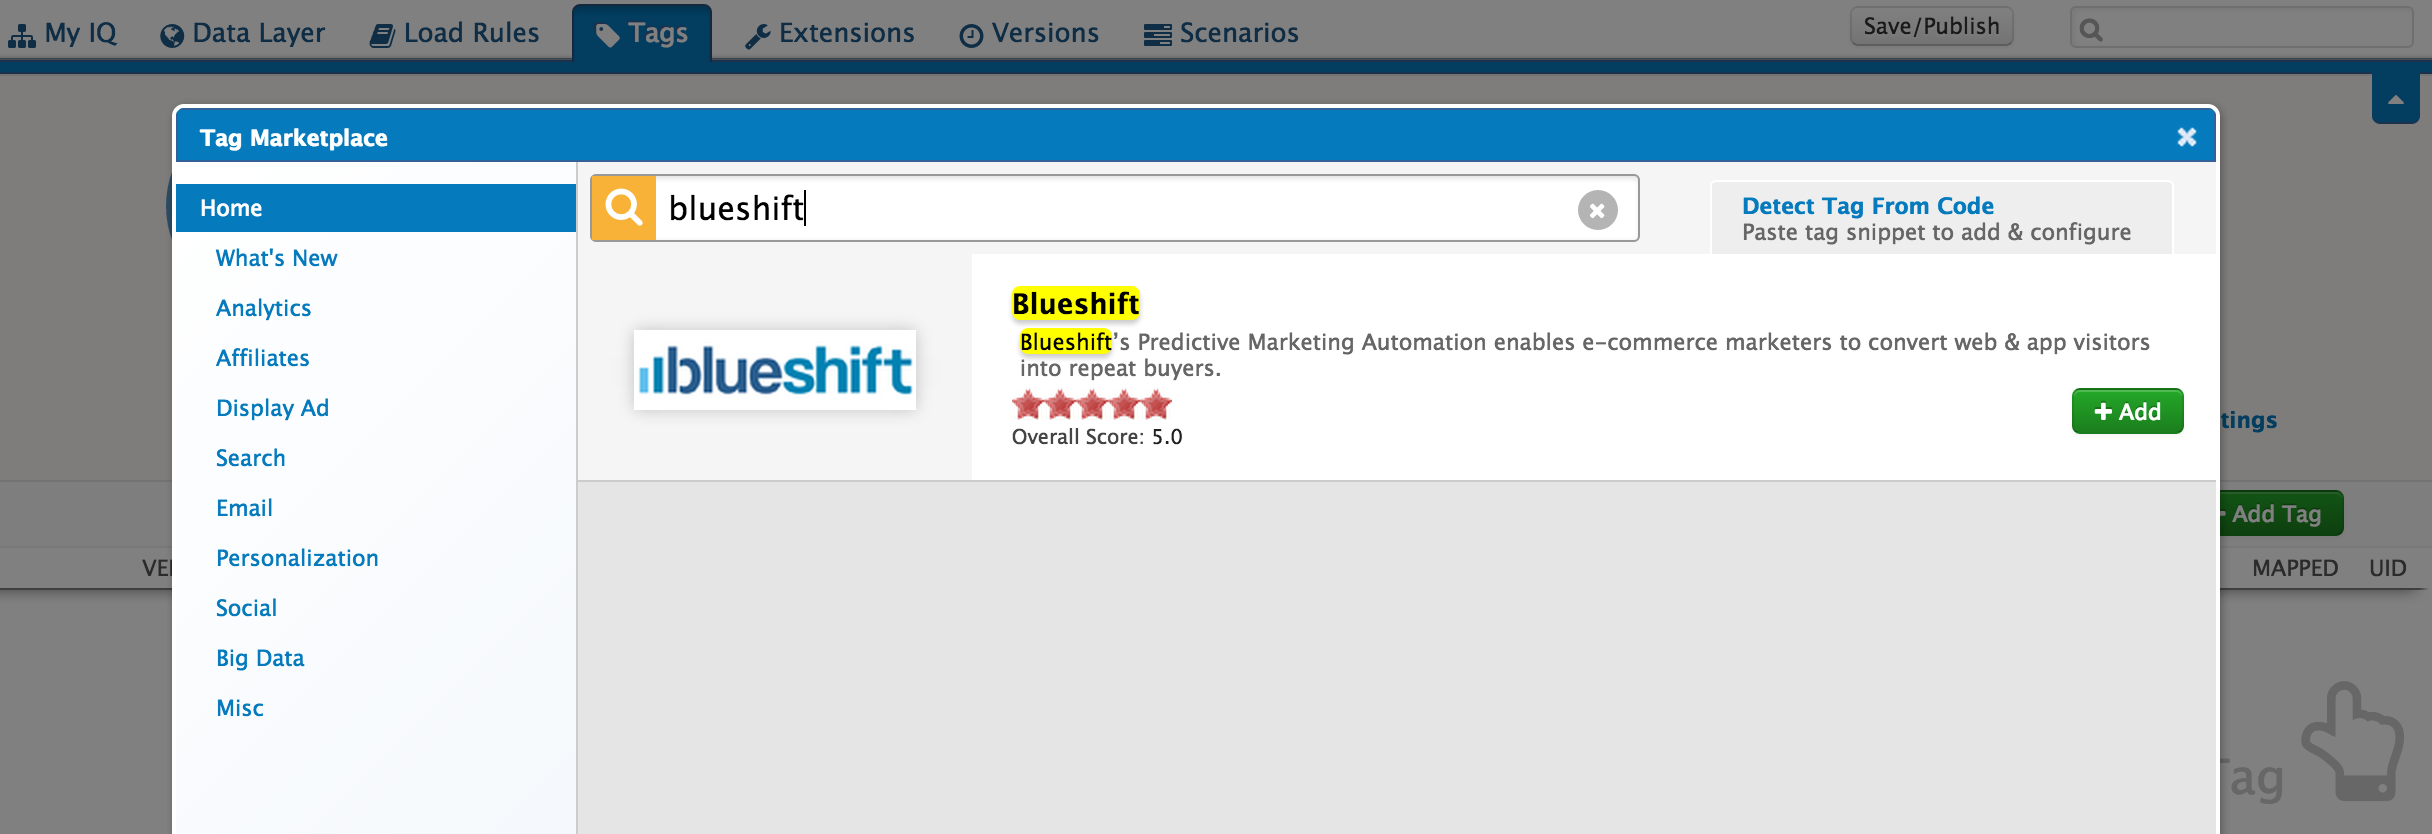Image resolution: width=2432 pixels, height=834 pixels.
Task: Select the Personalization category
Action: pyautogui.click(x=297, y=558)
